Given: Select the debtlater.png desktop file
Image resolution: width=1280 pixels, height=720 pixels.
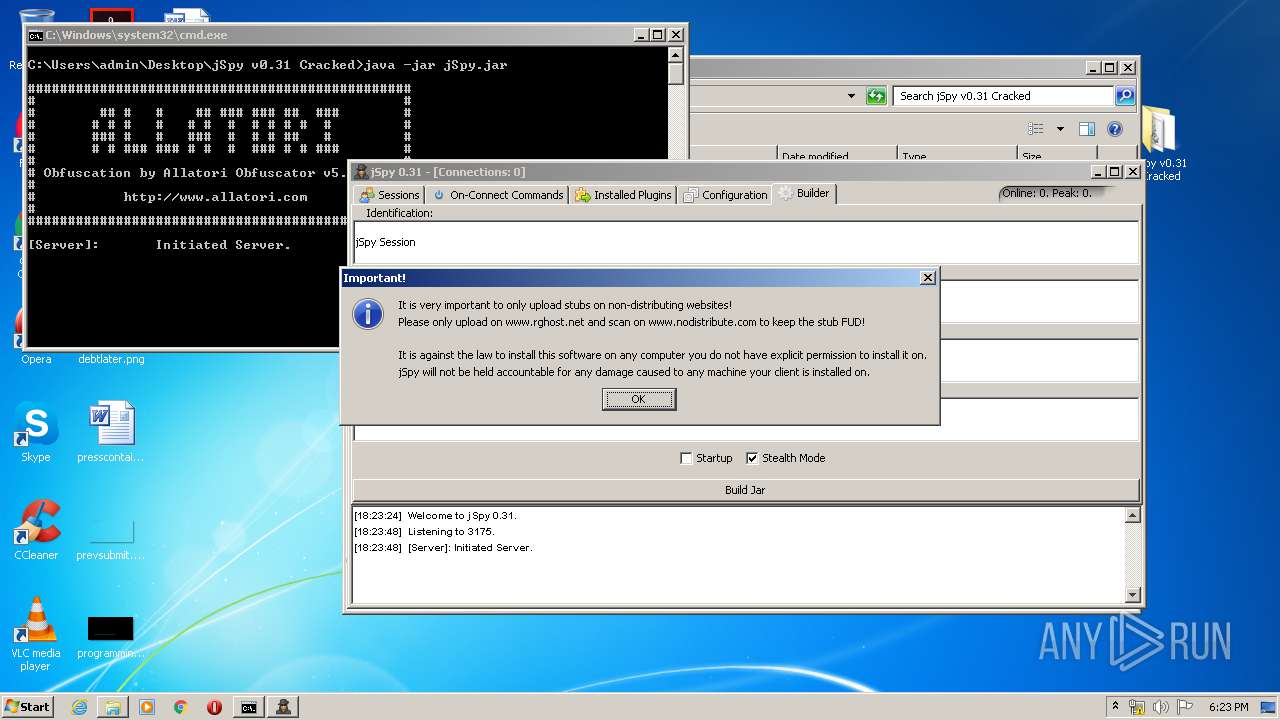Looking at the screenshot, I should (111, 358).
